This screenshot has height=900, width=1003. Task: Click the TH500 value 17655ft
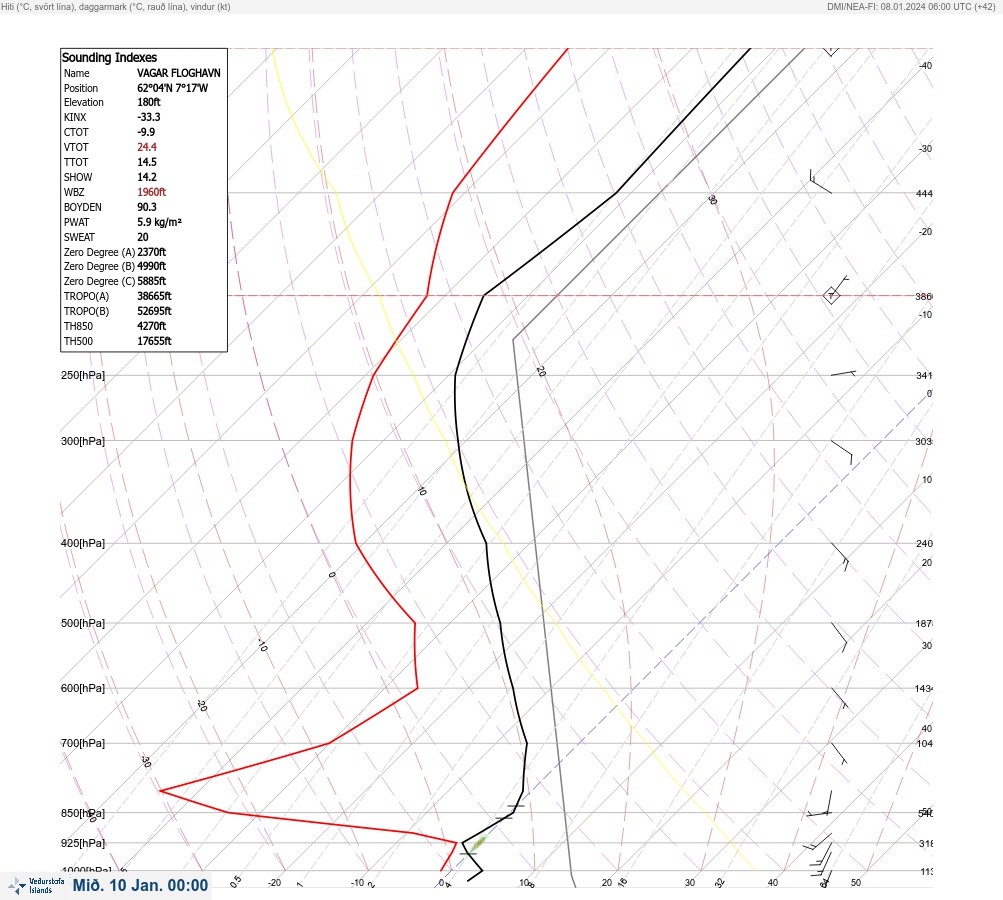click(x=154, y=341)
